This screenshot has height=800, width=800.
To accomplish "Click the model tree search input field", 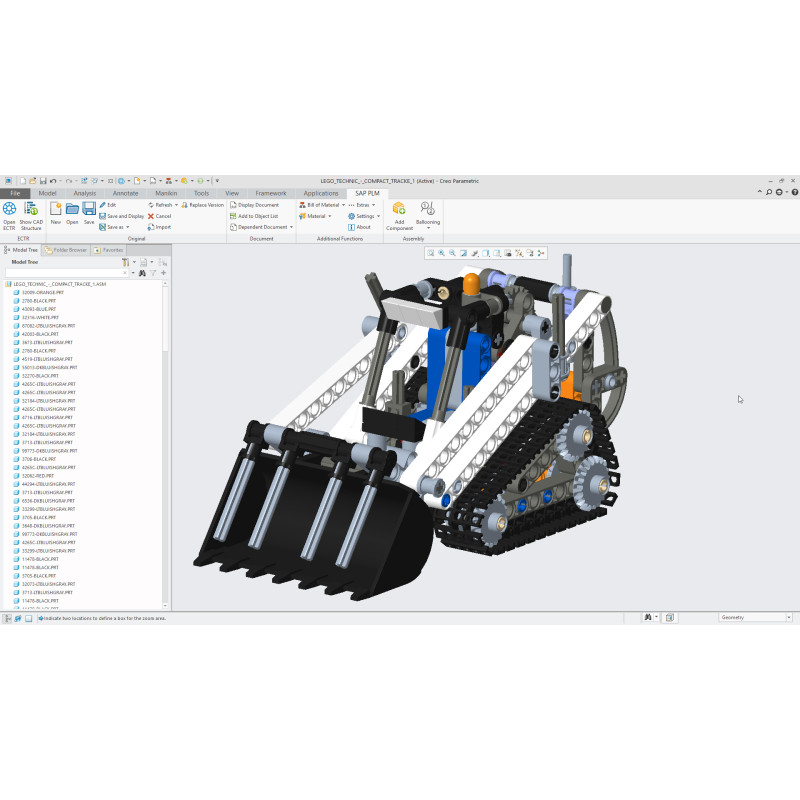I will 64,272.
